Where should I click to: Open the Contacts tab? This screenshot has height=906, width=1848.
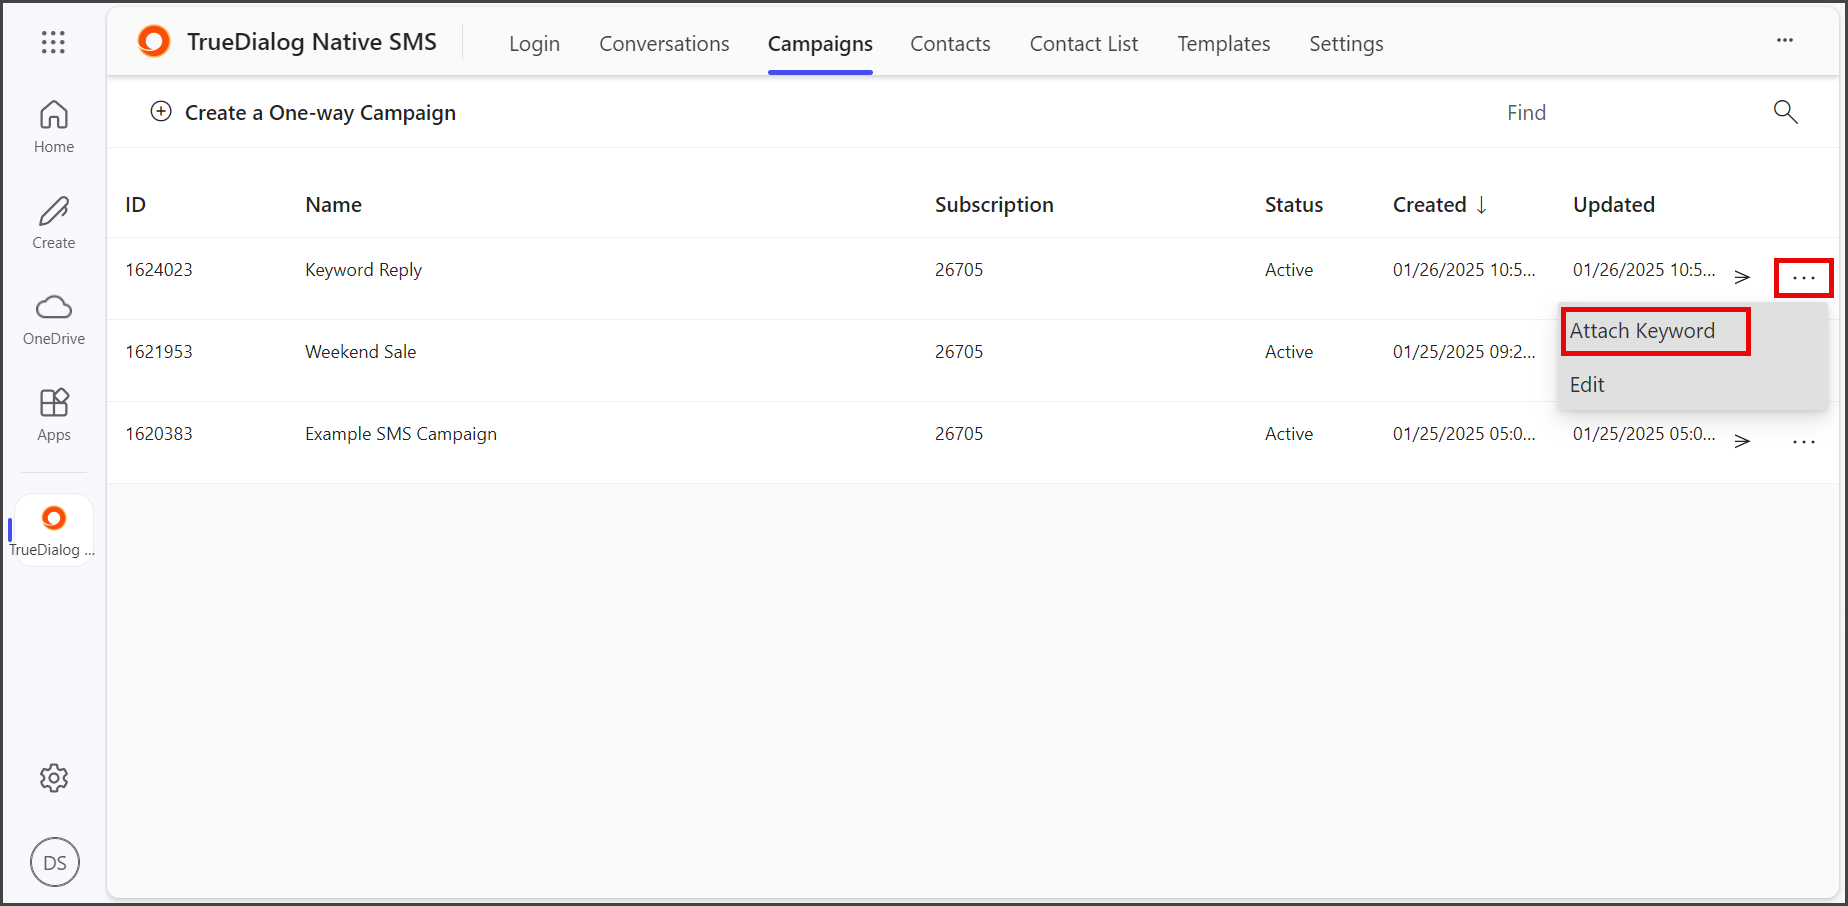pyautogui.click(x=950, y=44)
